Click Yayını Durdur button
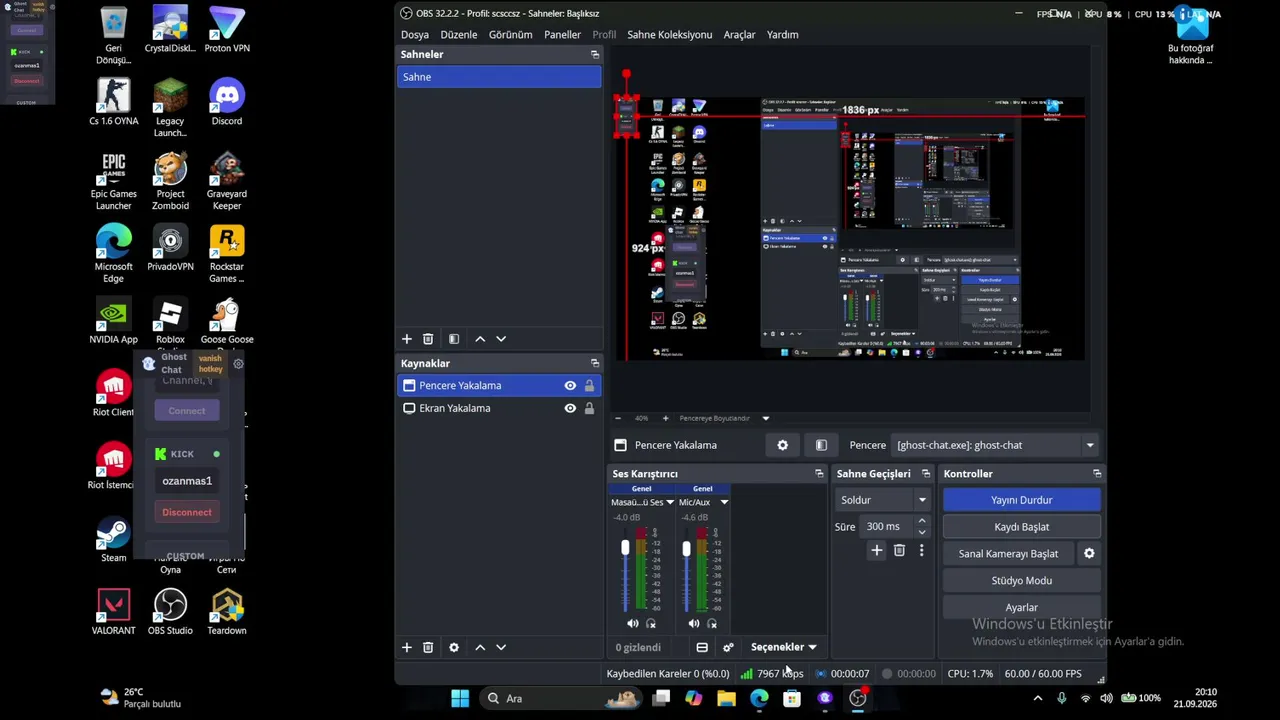1280x720 pixels. point(1022,500)
